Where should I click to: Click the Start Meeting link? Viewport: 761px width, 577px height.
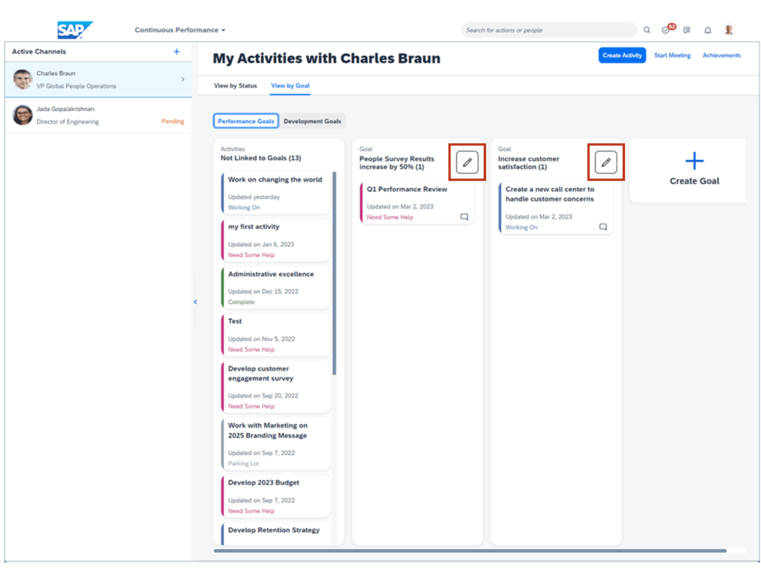coord(672,56)
